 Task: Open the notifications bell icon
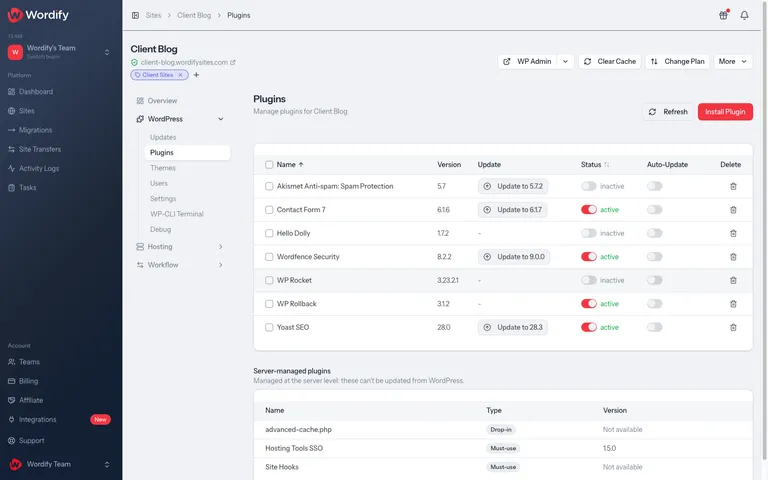tap(744, 15)
